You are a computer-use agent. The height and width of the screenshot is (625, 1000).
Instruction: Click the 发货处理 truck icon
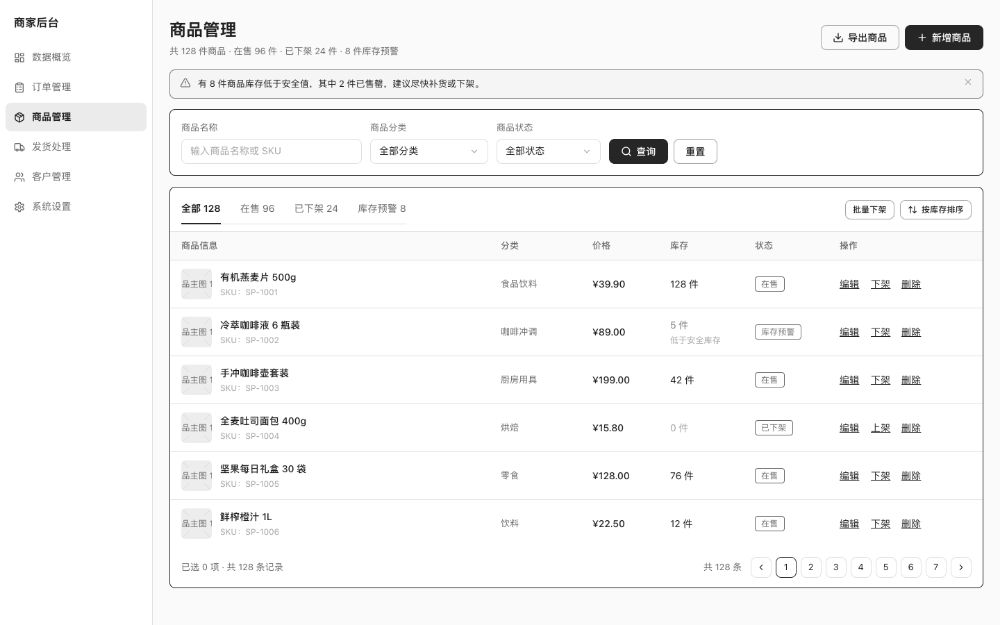19,147
